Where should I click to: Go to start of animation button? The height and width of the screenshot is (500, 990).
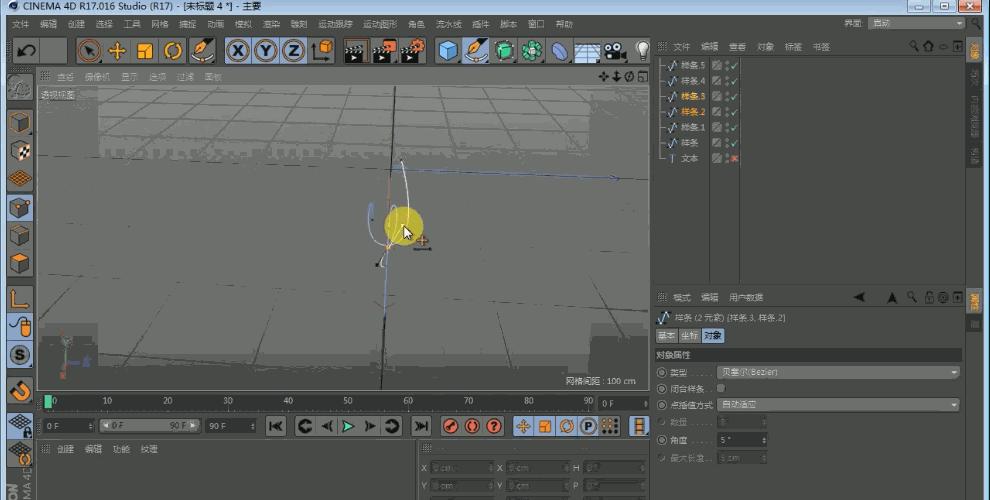tap(276, 426)
